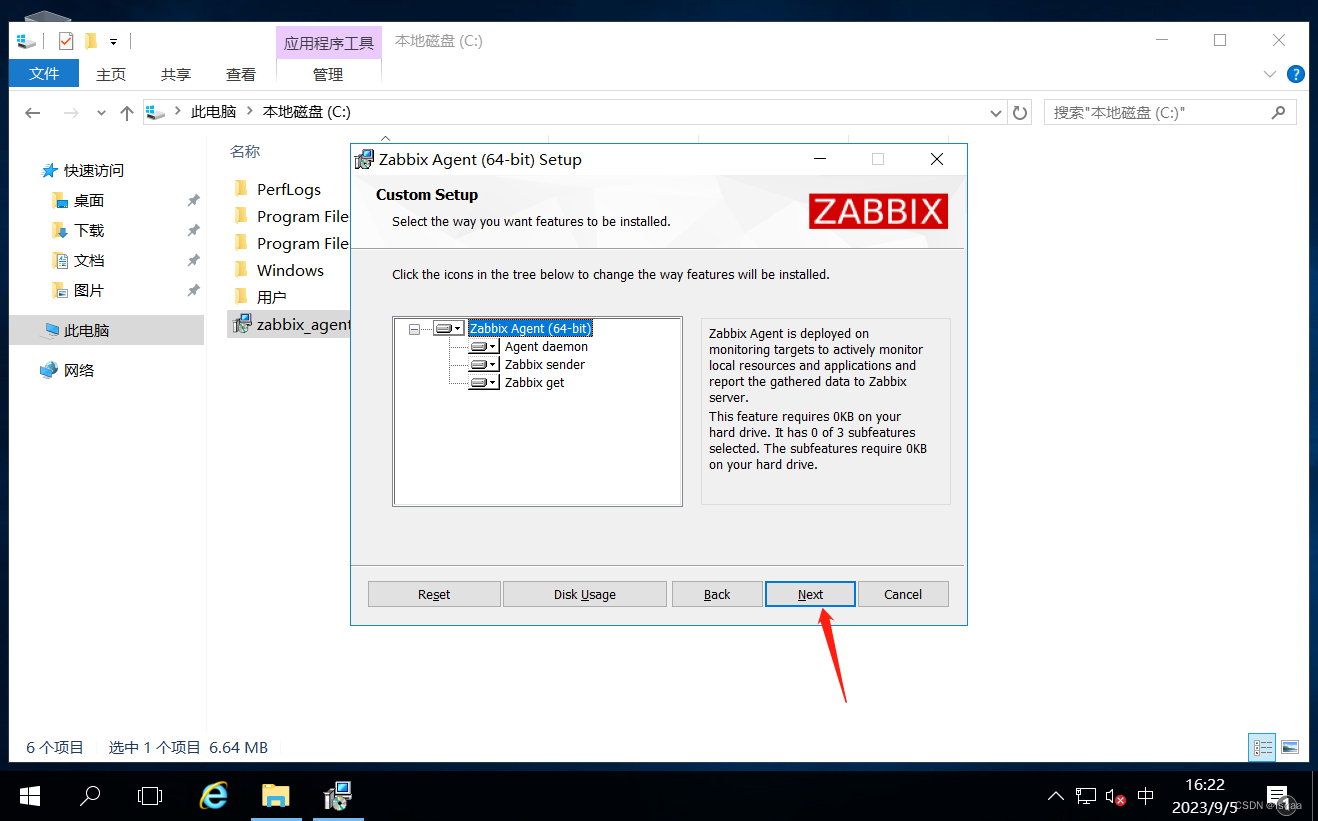The width and height of the screenshot is (1318, 821).
Task: Switch to large icons view in Explorer status bar
Action: tap(1290, 747)
